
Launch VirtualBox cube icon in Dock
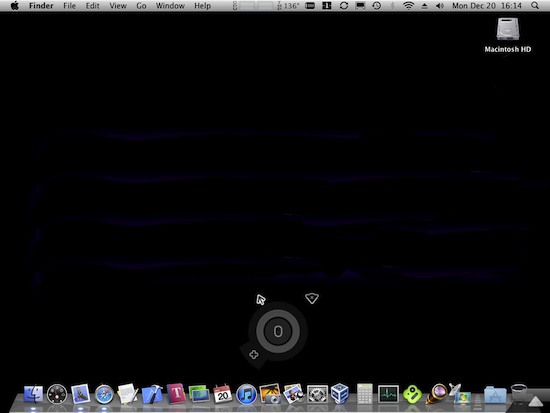click(340, 394)
